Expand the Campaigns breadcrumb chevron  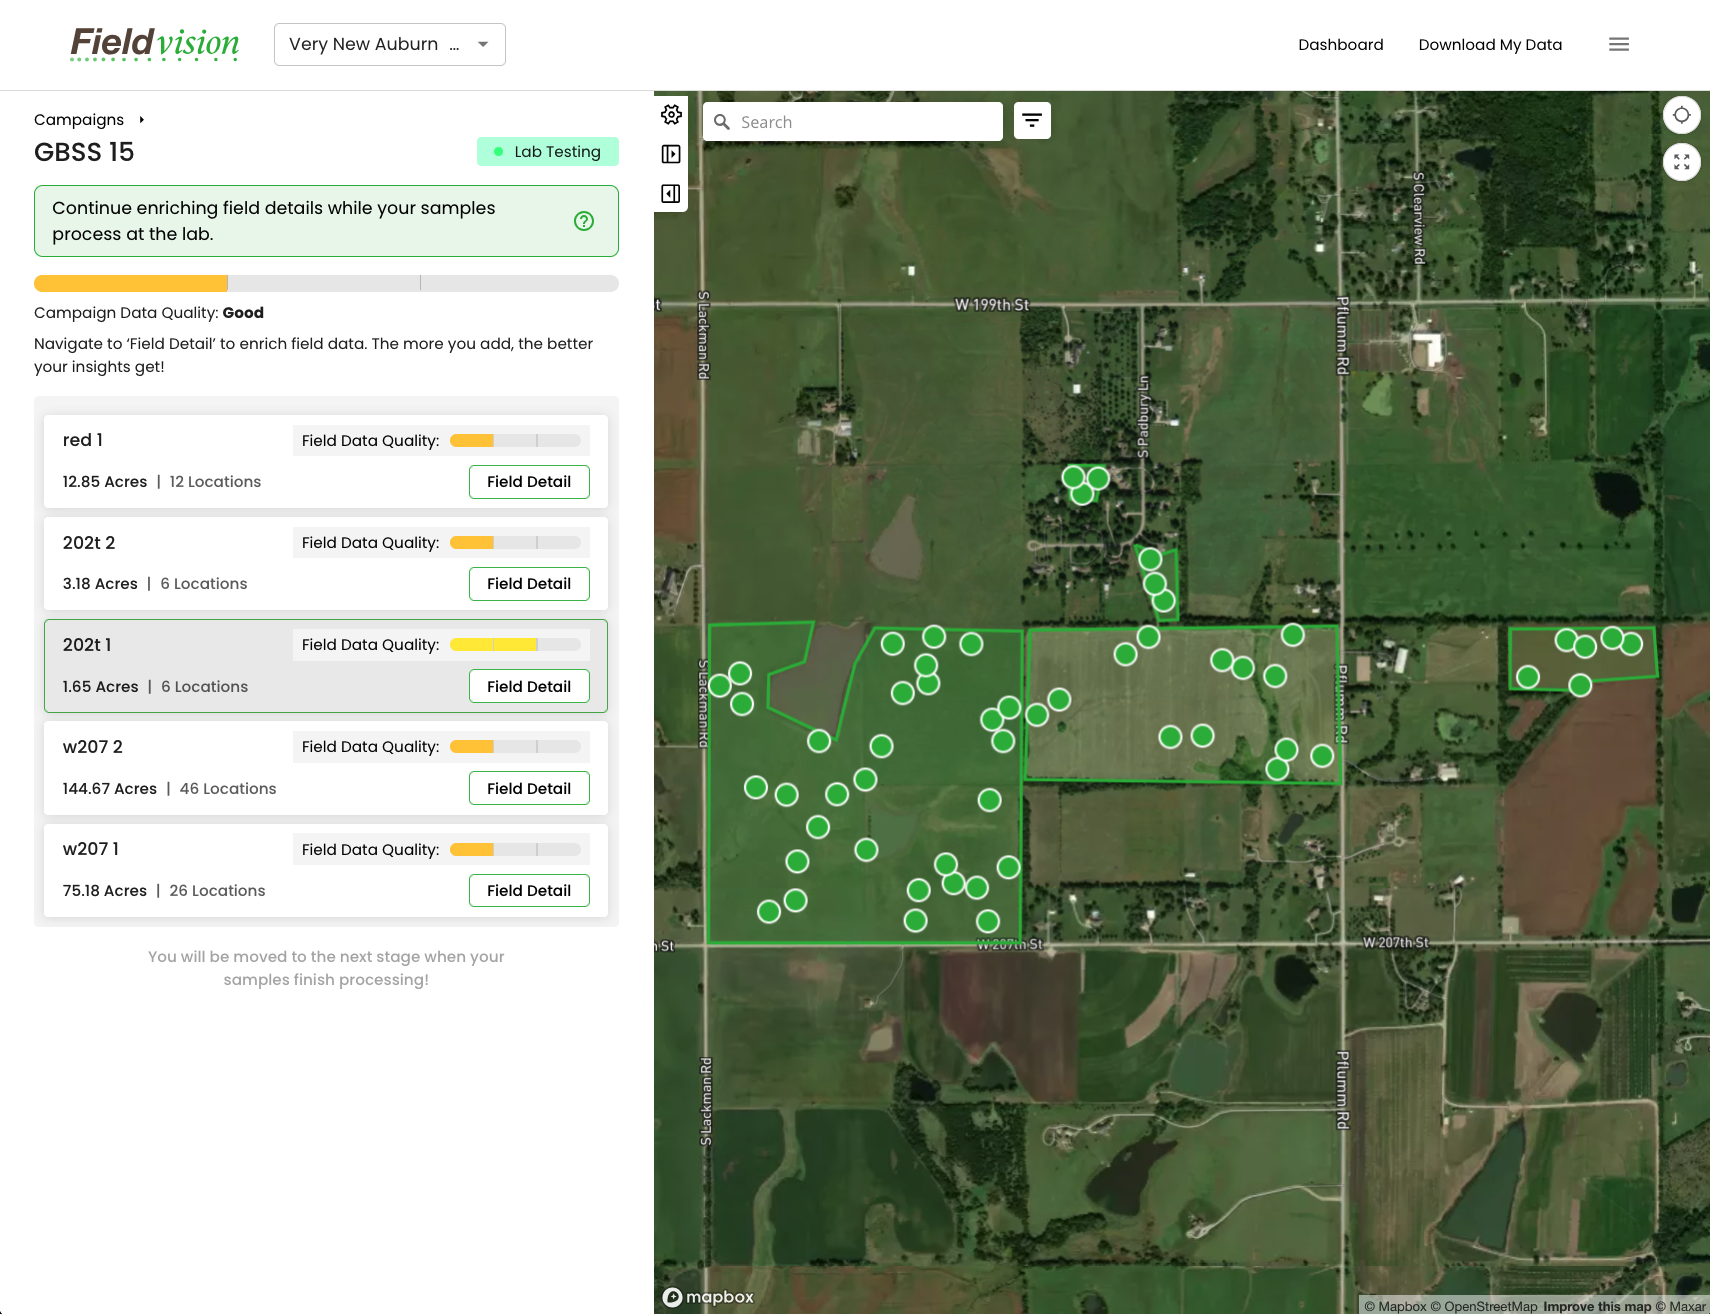point(141,119)
